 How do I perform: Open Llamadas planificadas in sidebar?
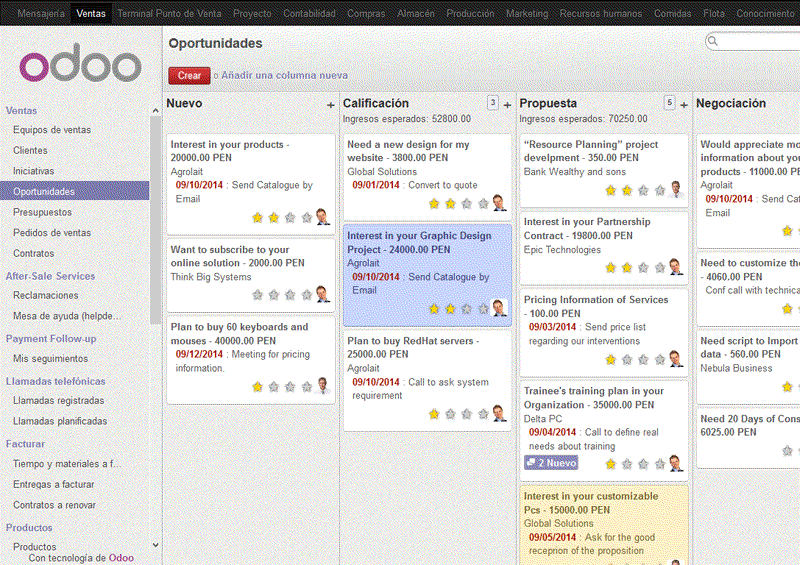(60, 421)
